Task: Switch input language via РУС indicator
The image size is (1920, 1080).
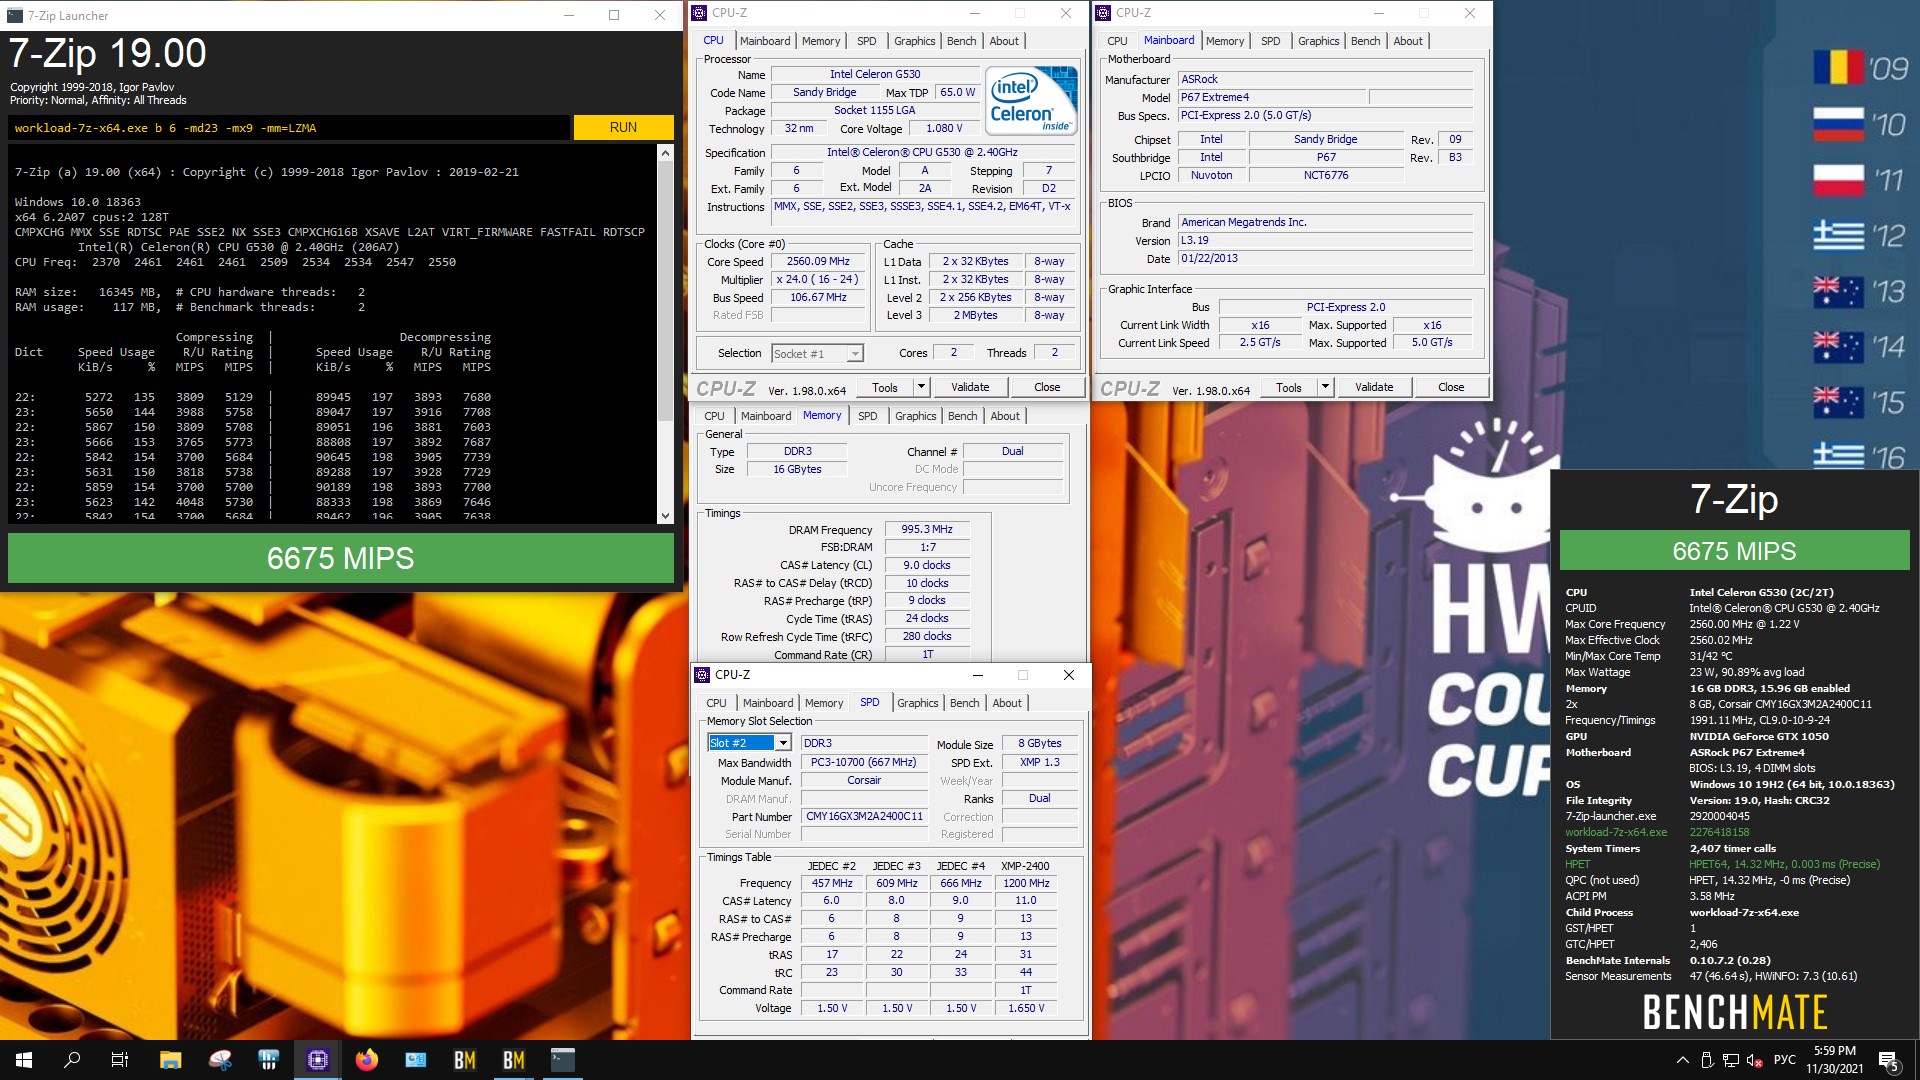Action: (1785, 1060)
